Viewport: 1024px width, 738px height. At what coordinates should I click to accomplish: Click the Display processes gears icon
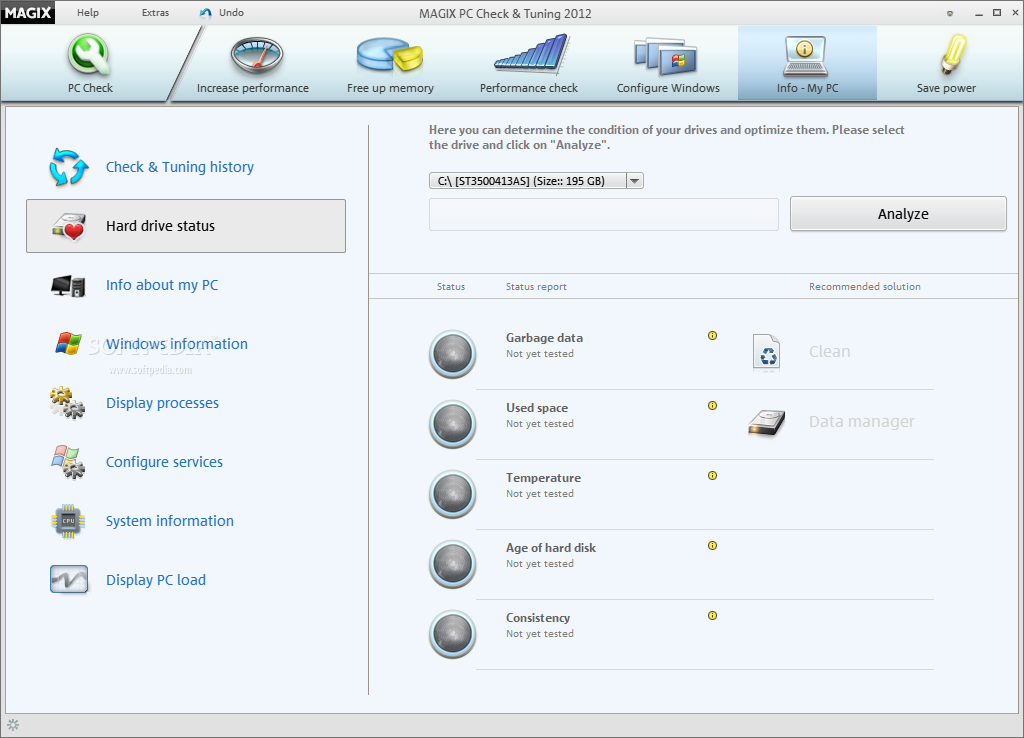click(67, 402)
